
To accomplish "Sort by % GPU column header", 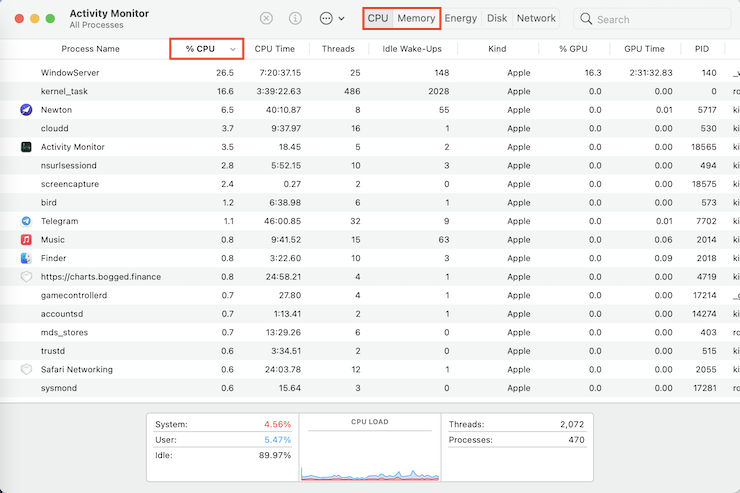I will click(x=573, y=49).
